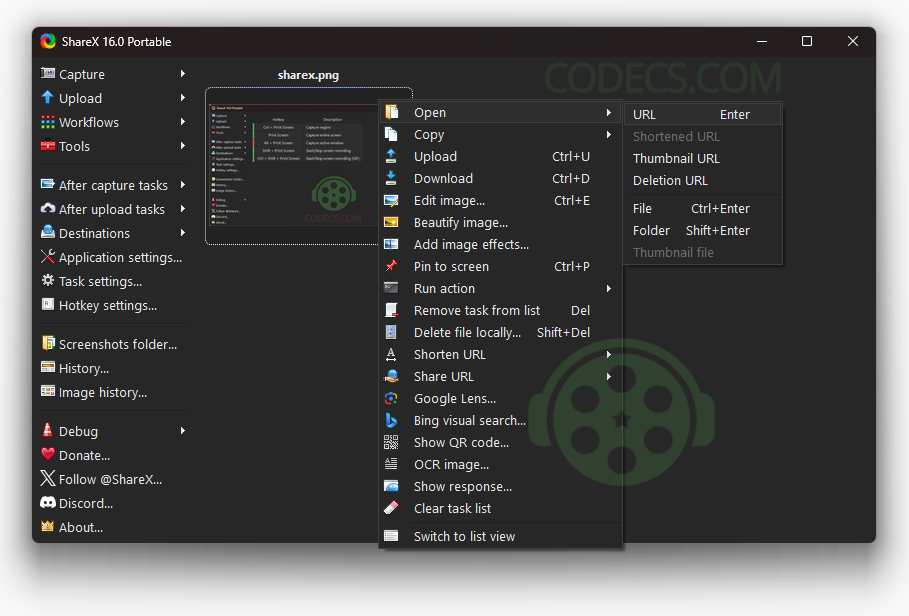Select Upload in the context menu
This screenshot has width=909, height=616.
pyautogui.click(x=500, y=156)
